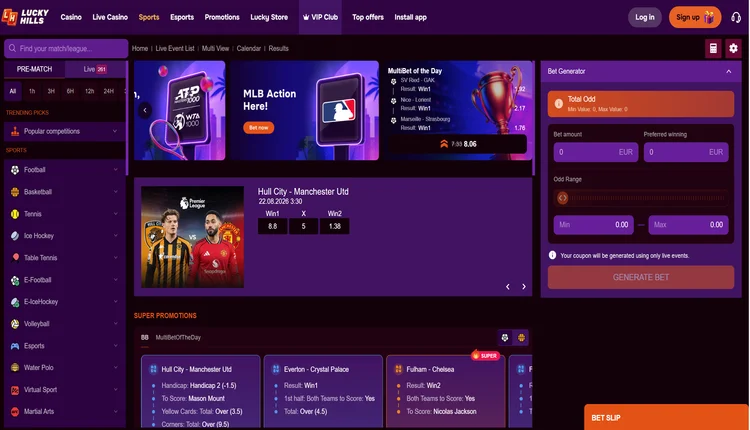Click the MultiBet total odds 8.06 bar
Image resolution: width=750 pixels, height=430 pixels.
(457, 144)
